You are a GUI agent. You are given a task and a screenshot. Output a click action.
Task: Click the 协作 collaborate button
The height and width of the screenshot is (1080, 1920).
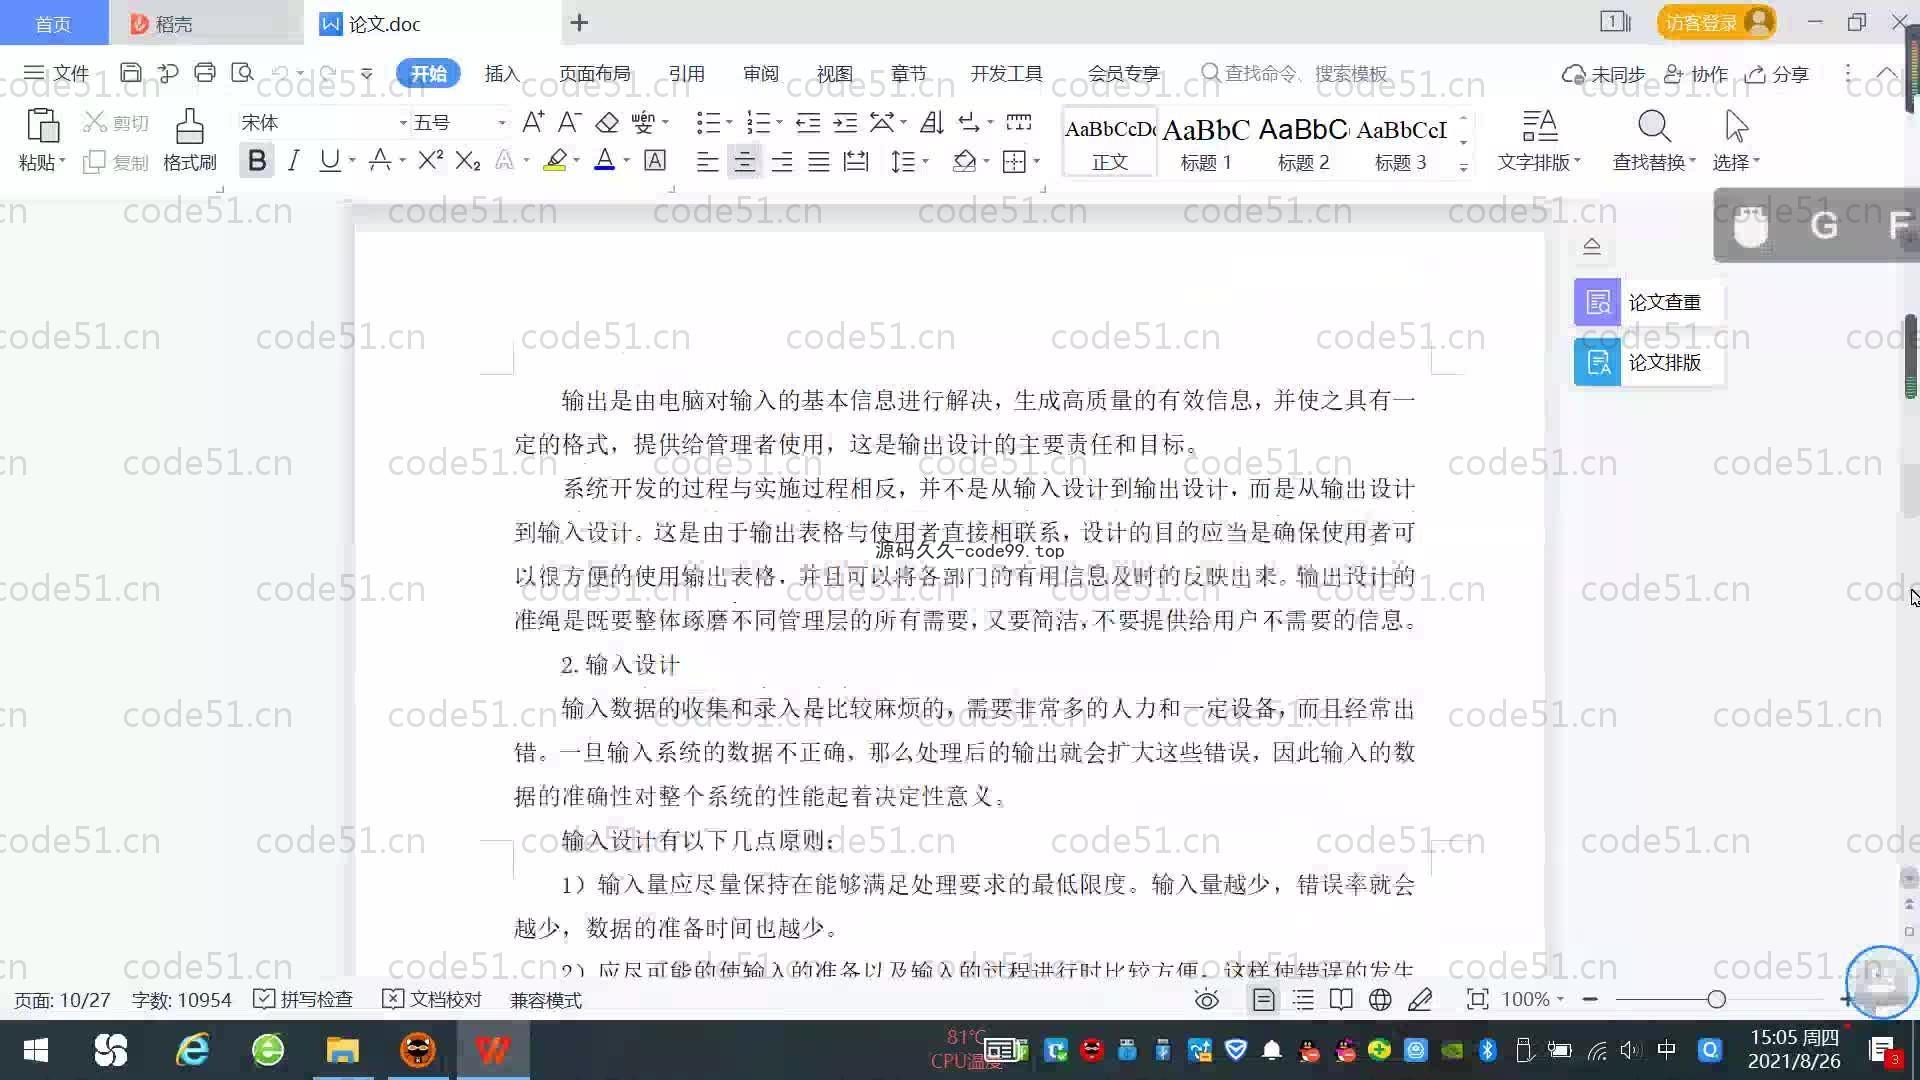pos(1696,74)
